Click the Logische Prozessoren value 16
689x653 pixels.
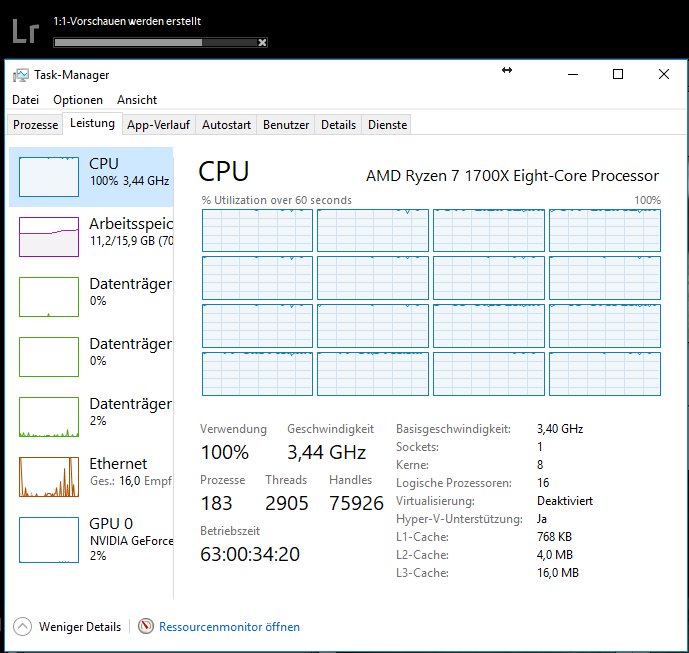(x=543, y=482)
